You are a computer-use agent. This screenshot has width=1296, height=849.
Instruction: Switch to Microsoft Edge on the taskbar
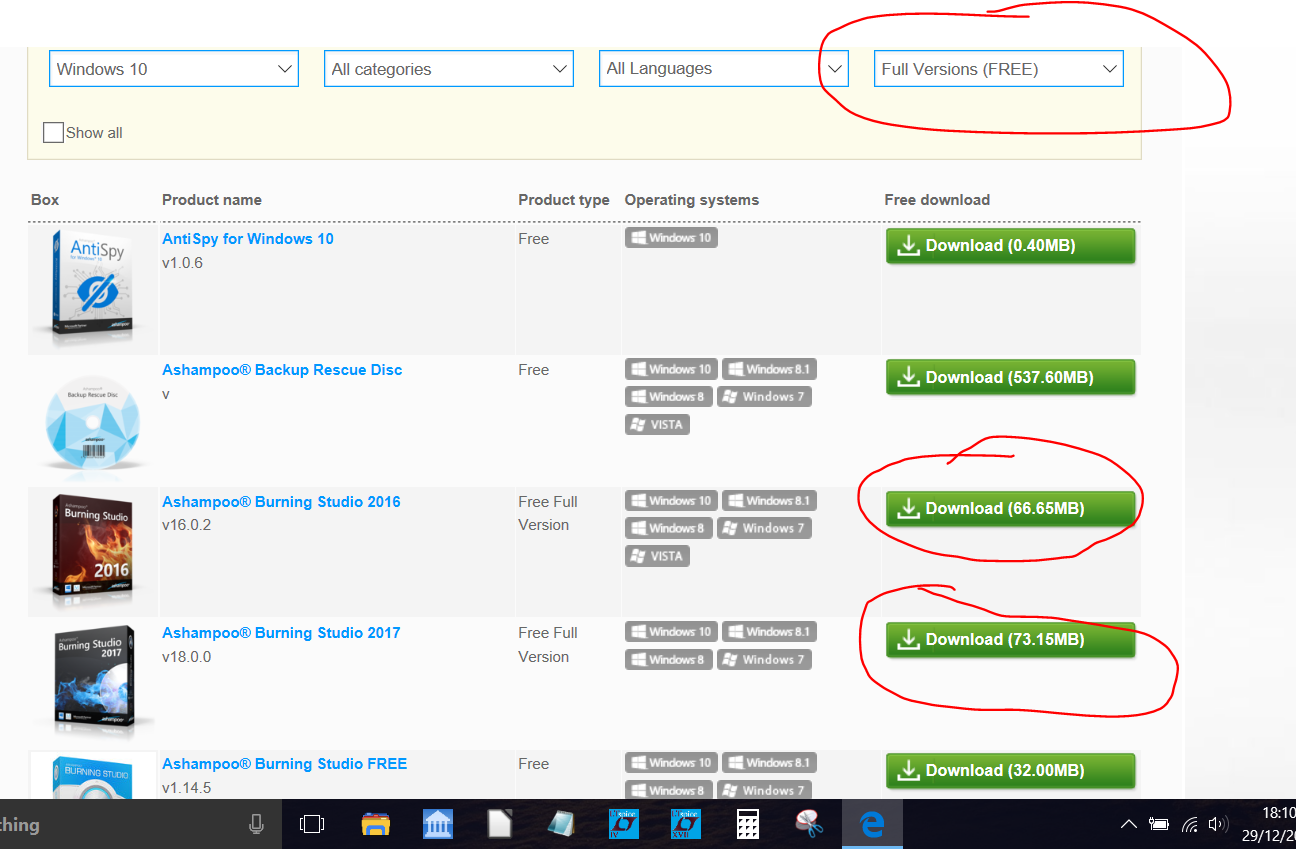coord(872,824)
